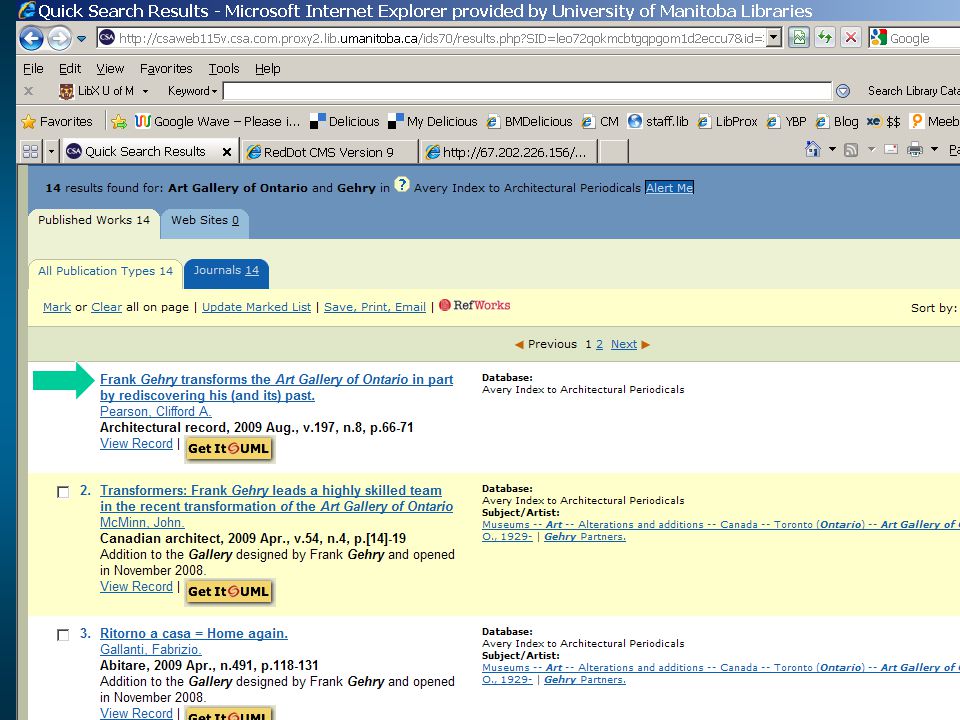The width and height of the screenshot is (960, 720).
Task: Open the Favorites menu
Action: [x=166, y=69]
